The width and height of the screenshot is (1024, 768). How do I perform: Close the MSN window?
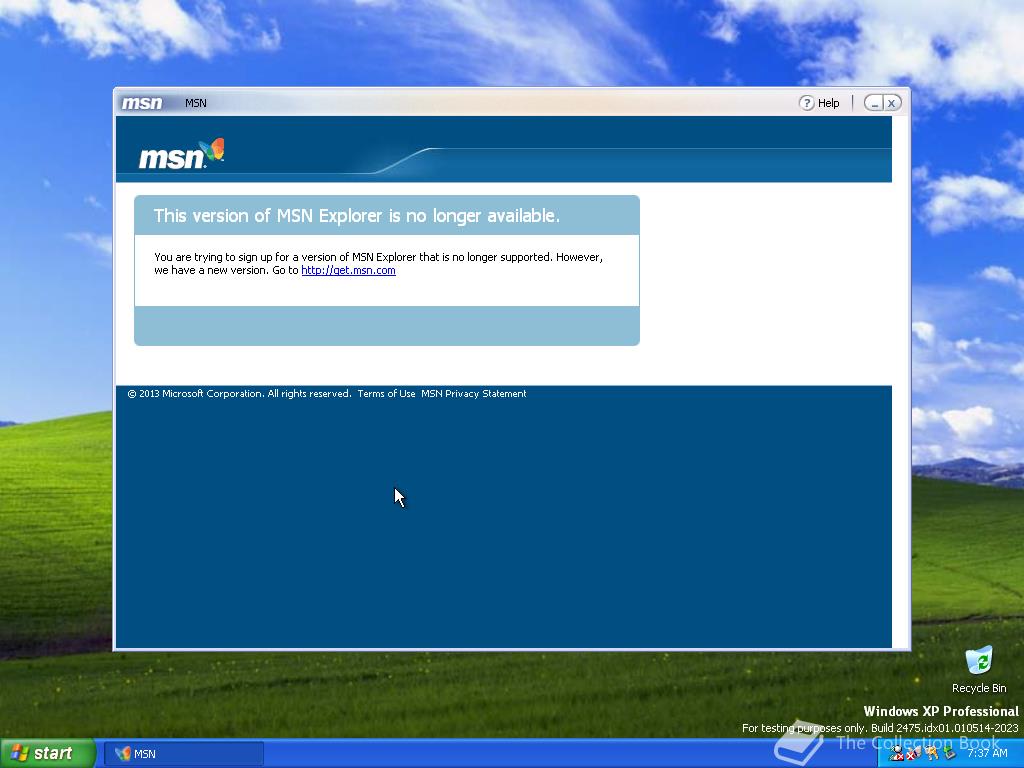point(892,103)
